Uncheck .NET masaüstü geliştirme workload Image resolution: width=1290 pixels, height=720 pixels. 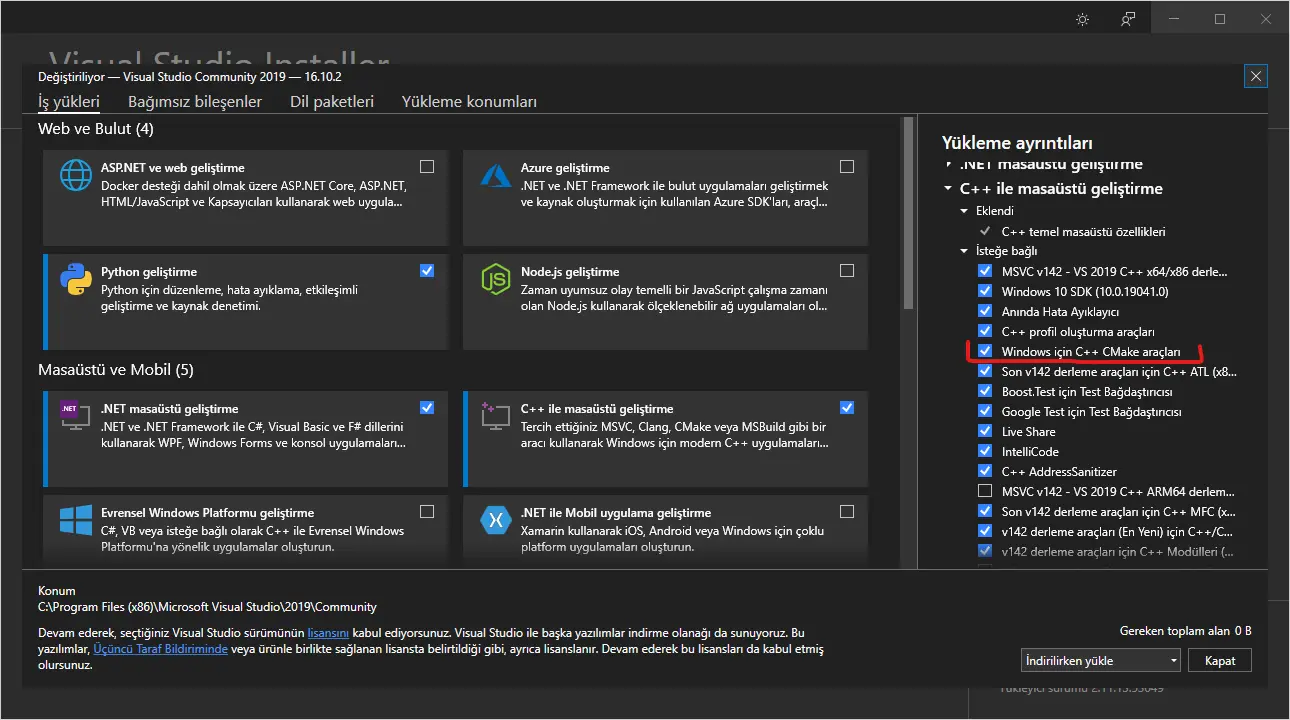tap(427, 408)
